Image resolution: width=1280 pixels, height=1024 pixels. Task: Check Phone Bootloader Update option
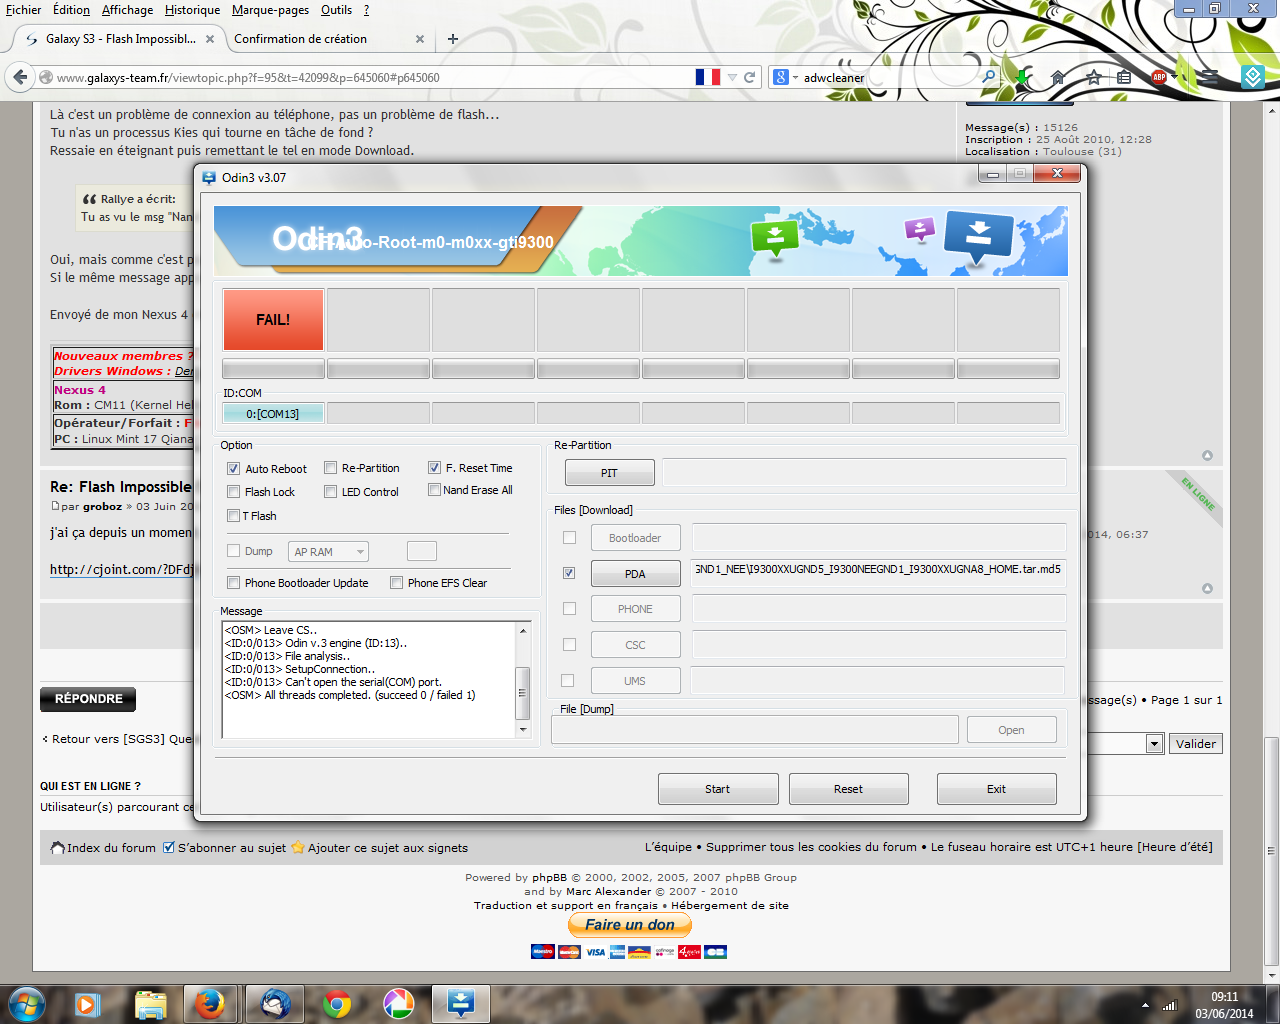(x=233, y=583)
